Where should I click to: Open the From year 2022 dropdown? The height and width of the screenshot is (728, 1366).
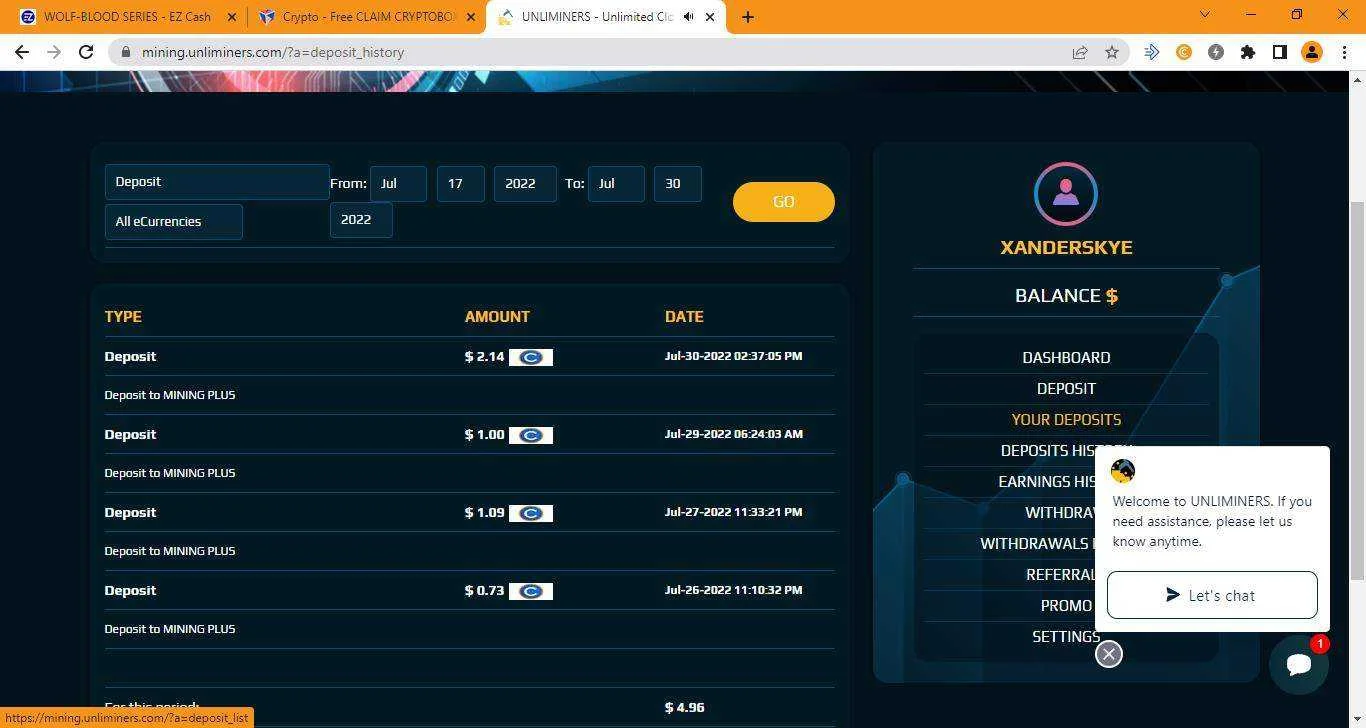pyautogui.click(x=525, y=184)
